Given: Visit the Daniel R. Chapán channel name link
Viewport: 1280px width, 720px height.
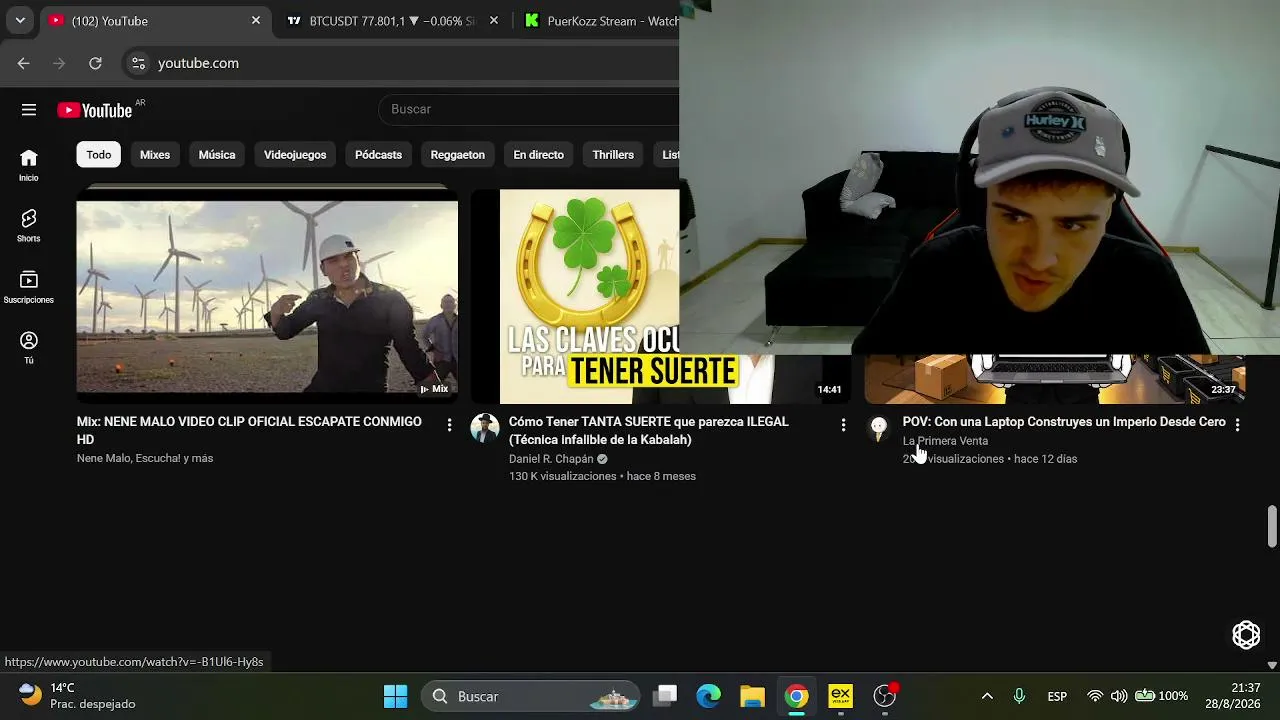Looking at the screenshot, I should 551,459.
